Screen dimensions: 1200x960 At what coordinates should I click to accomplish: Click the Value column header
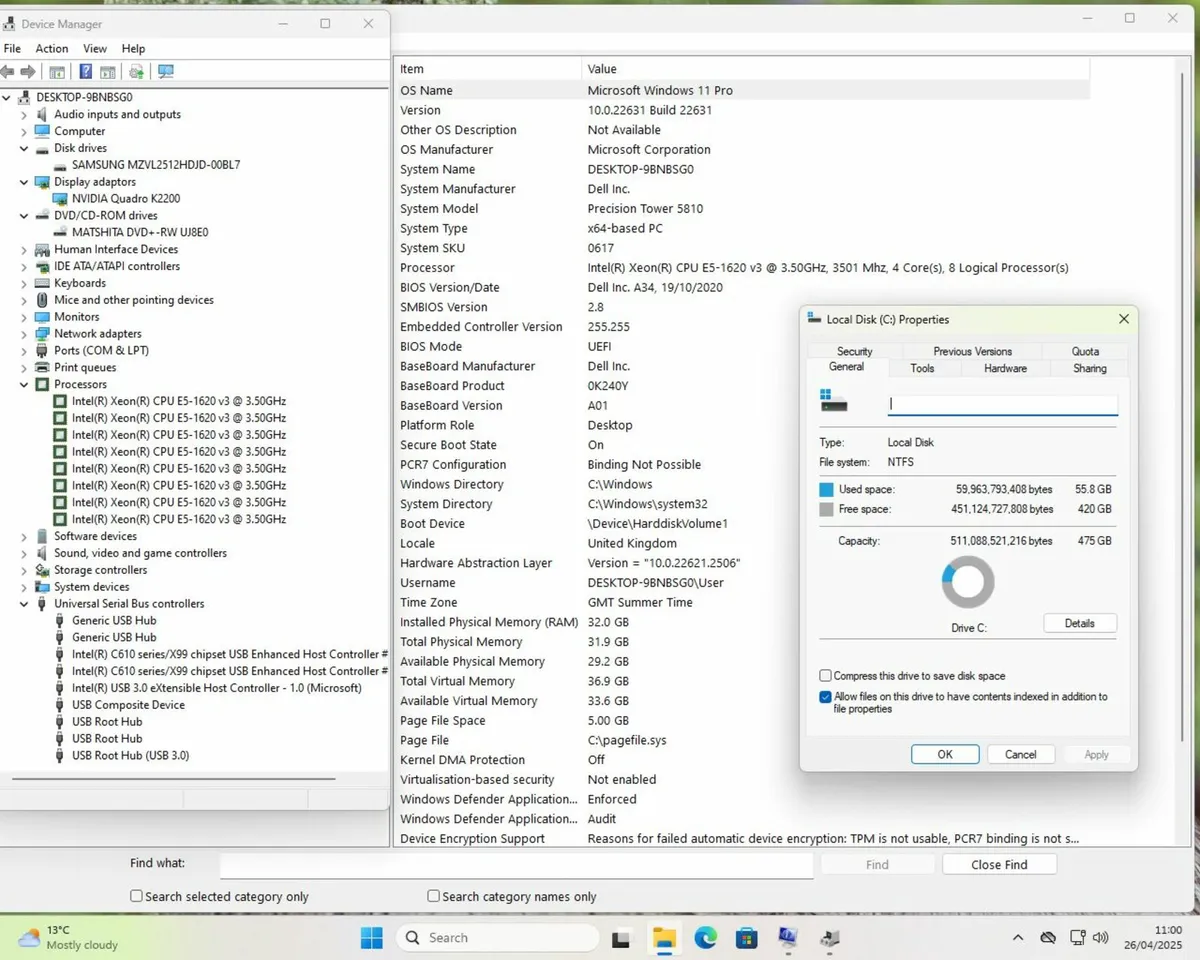tap(835, 69)
